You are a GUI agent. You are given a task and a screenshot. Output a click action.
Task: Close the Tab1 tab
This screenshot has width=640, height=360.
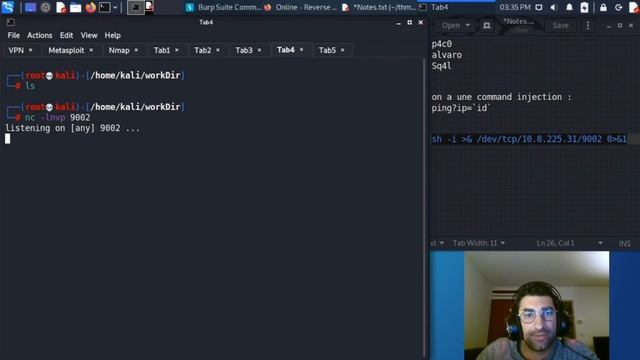point(177,50)
